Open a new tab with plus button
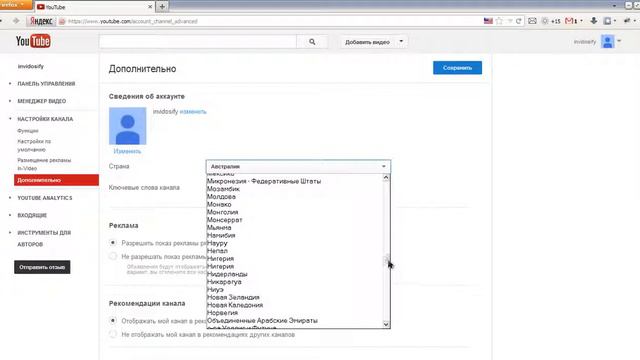 click(x=162, y=7)
